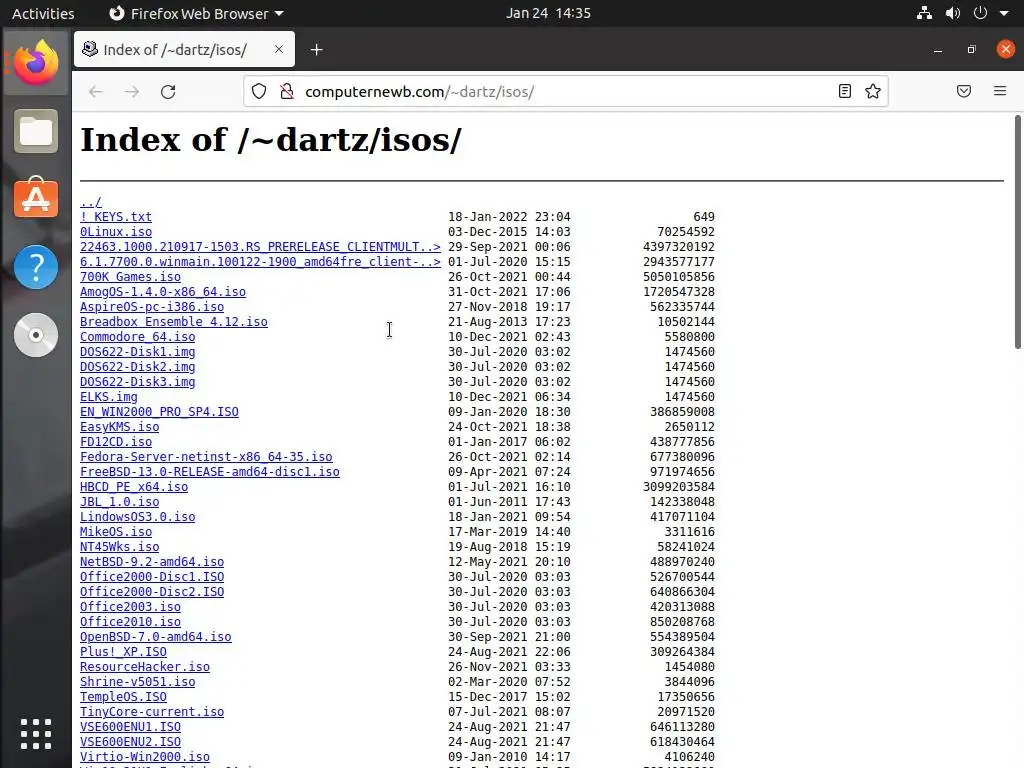Open the Files application in the dock
This screenshot has height=768, width=1024.
point(36,131)
